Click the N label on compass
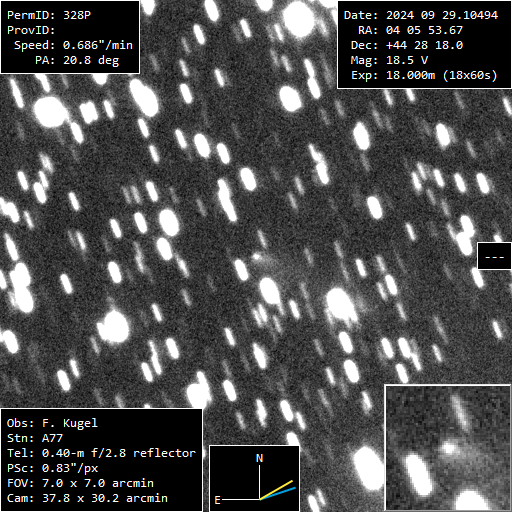Image resolution: width=512 pixels, height=512 pixels. [259, 458]
